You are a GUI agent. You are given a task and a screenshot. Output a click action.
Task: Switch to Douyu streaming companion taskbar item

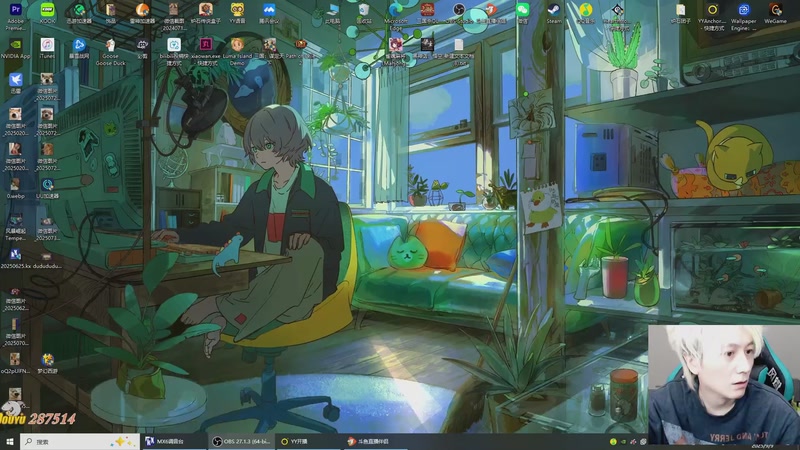coord(376,441)
